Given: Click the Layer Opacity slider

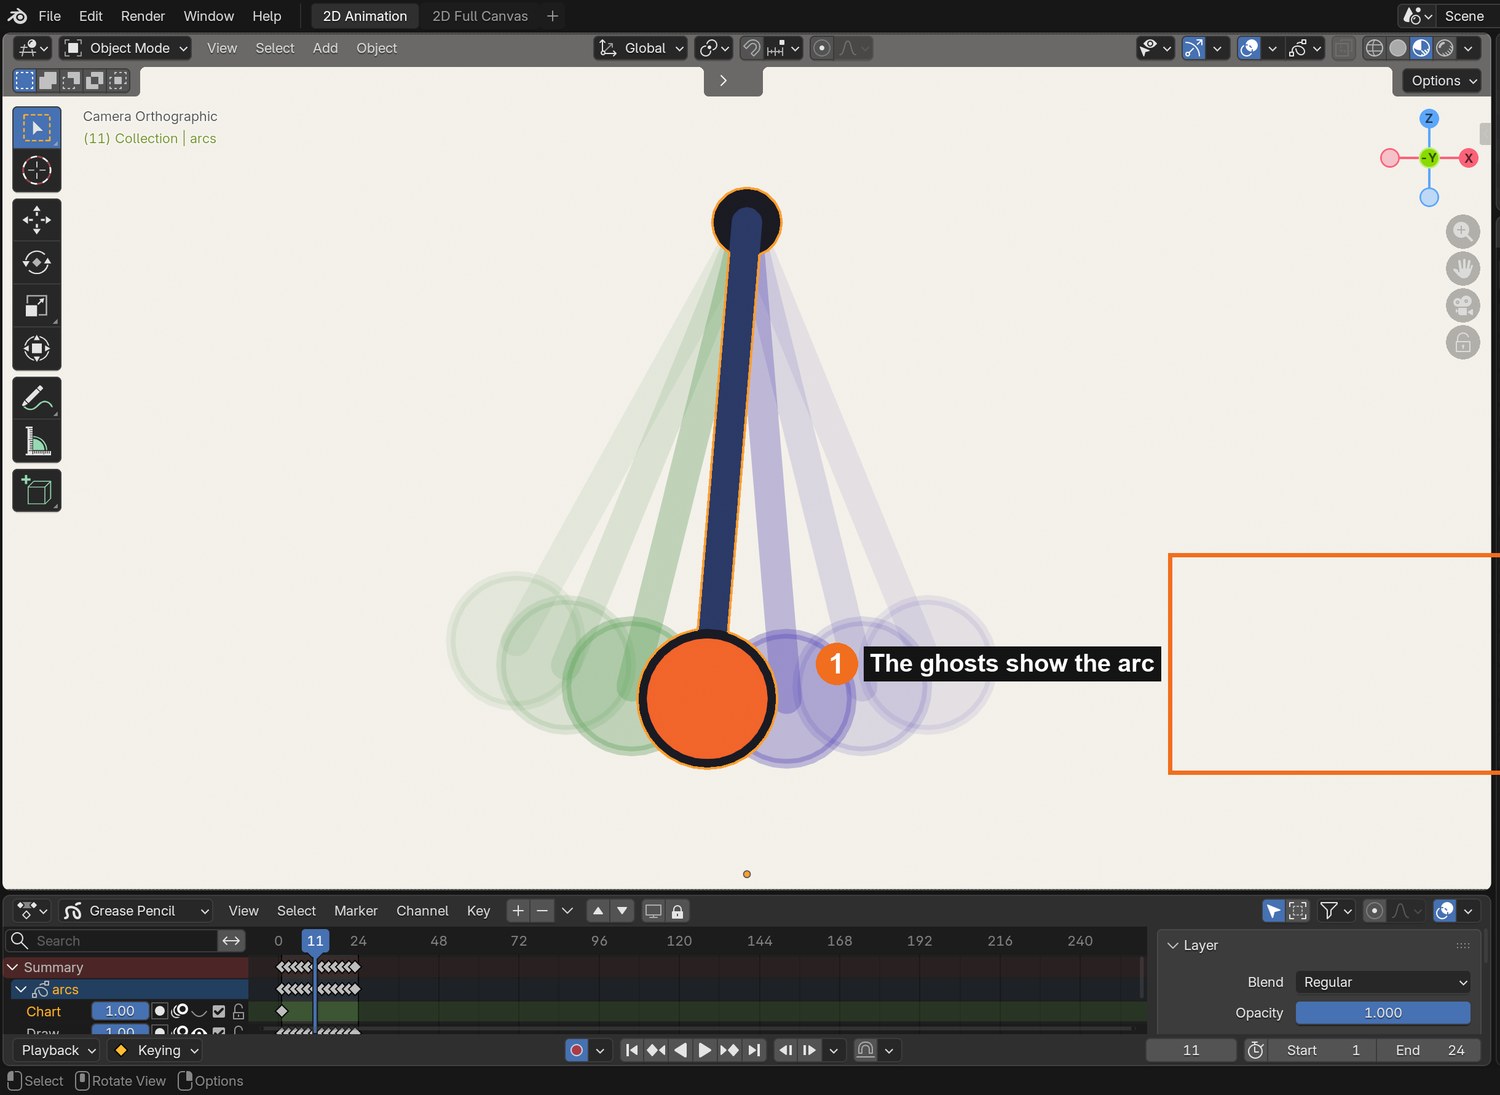Looking at the screenshot, I should tap(1383, 1013).
